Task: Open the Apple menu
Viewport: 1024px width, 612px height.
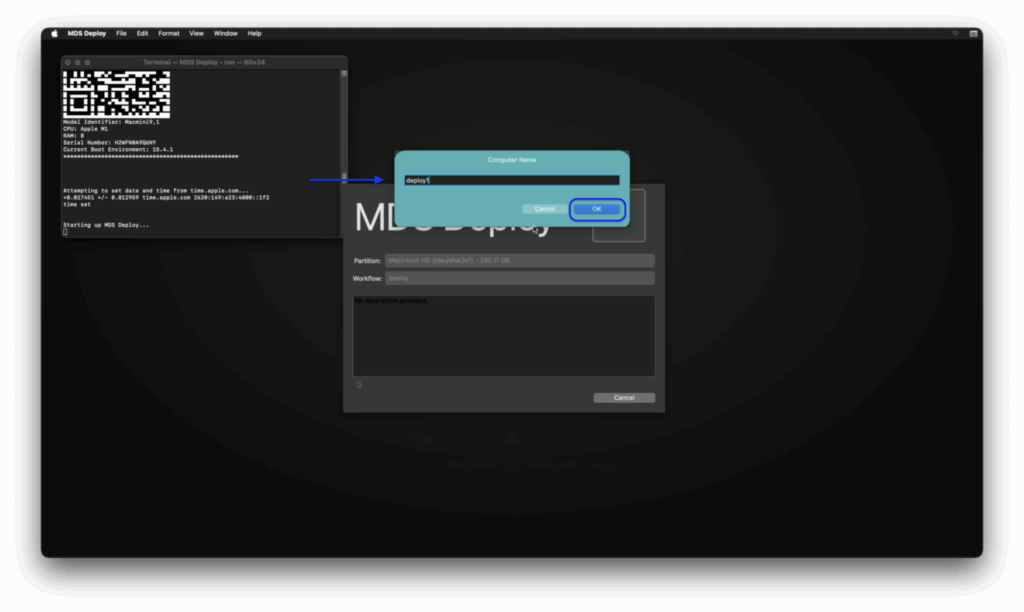Action: (x=54, y=33)
